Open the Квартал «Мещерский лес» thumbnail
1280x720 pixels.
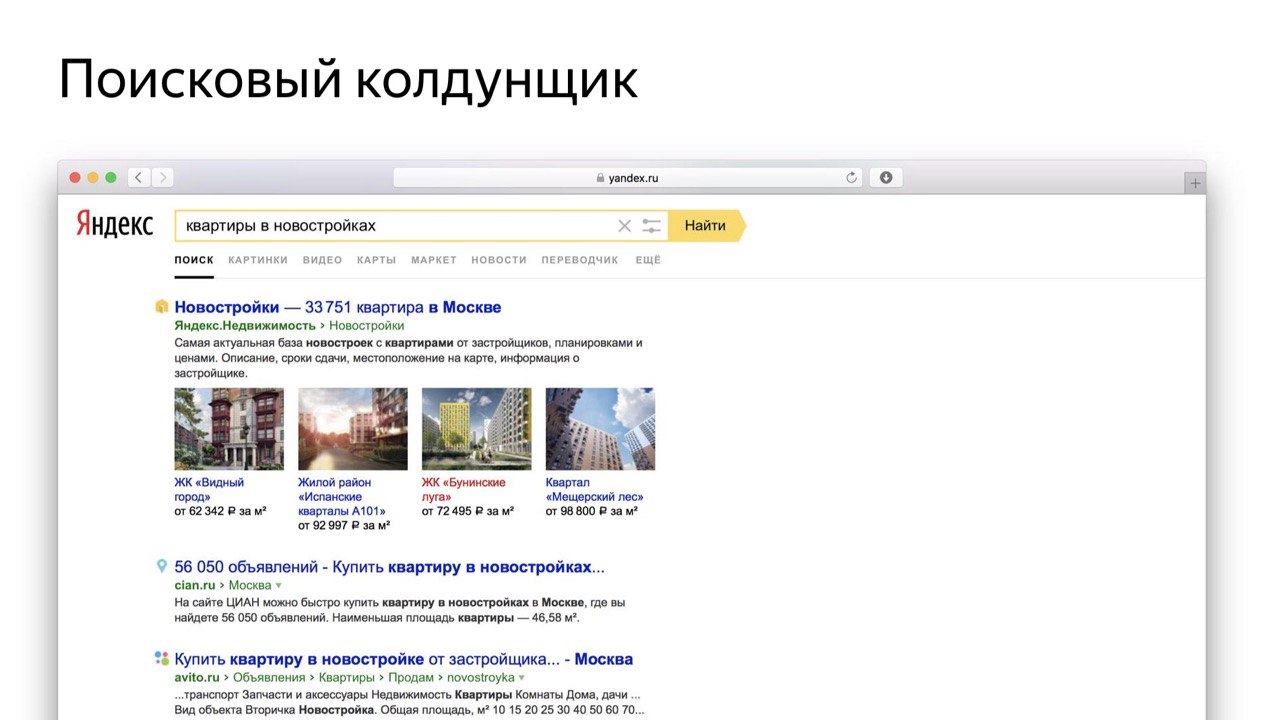tap(600, 429)
